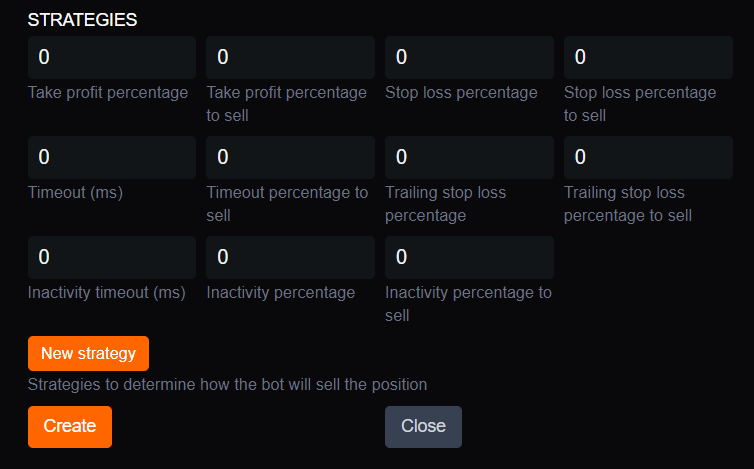
Task: Select the Stop loss percentage input box
Action: coord(469,58)
